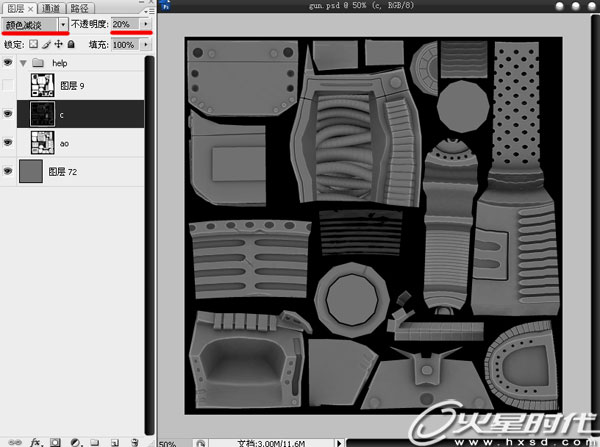Lock image pixels brush icon
The width and height of the screenshot is (600, 447).
(46, 44)
